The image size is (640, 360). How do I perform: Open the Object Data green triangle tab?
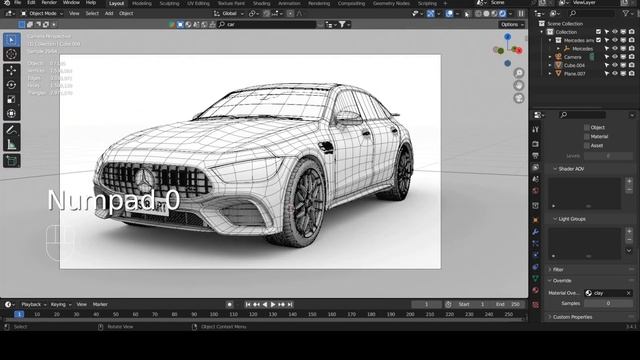(536, 278)
